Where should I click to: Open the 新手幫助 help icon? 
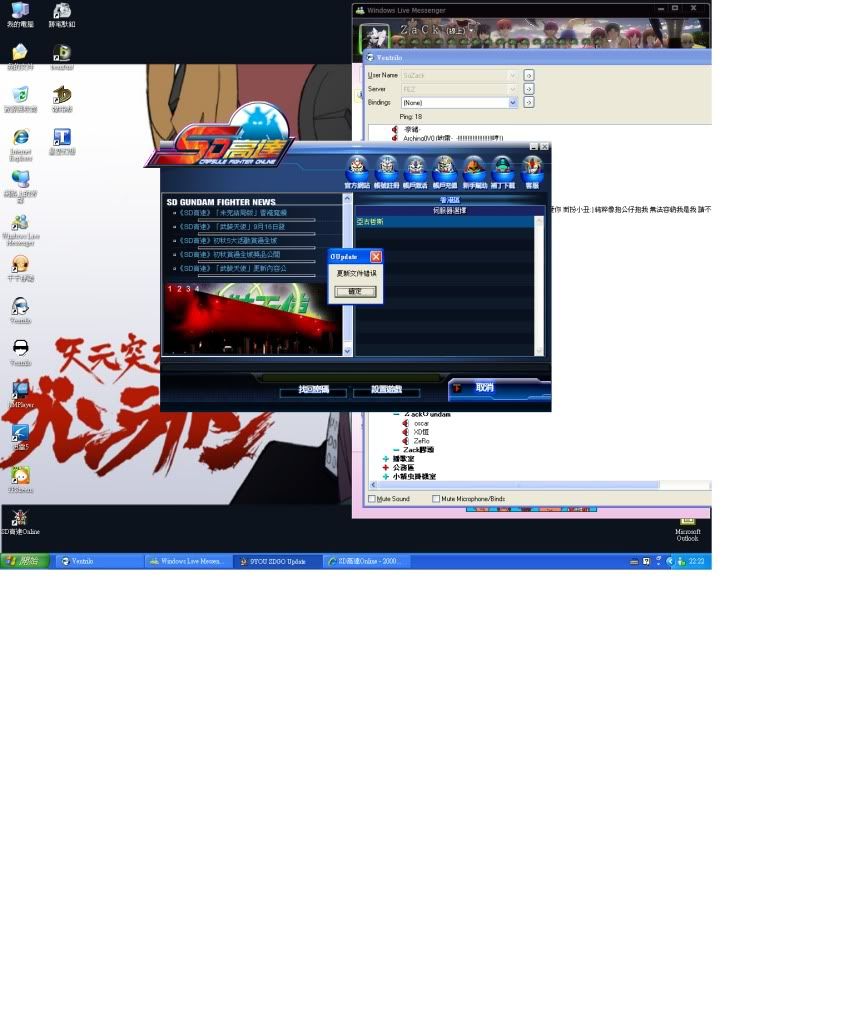(x=474, y=167)
